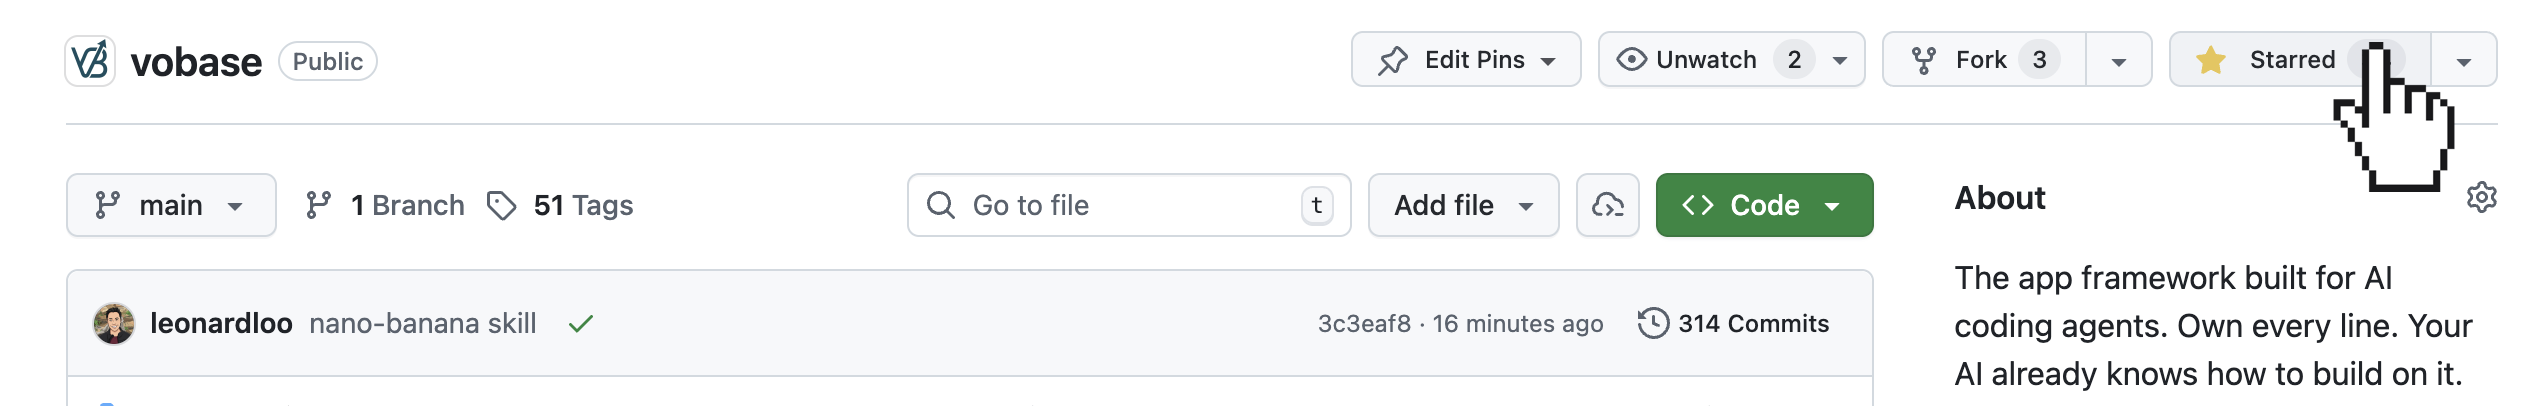Open the nano-banana skill commit message
The width and height of the screenshot is (2540, 406).
[422, 324]
